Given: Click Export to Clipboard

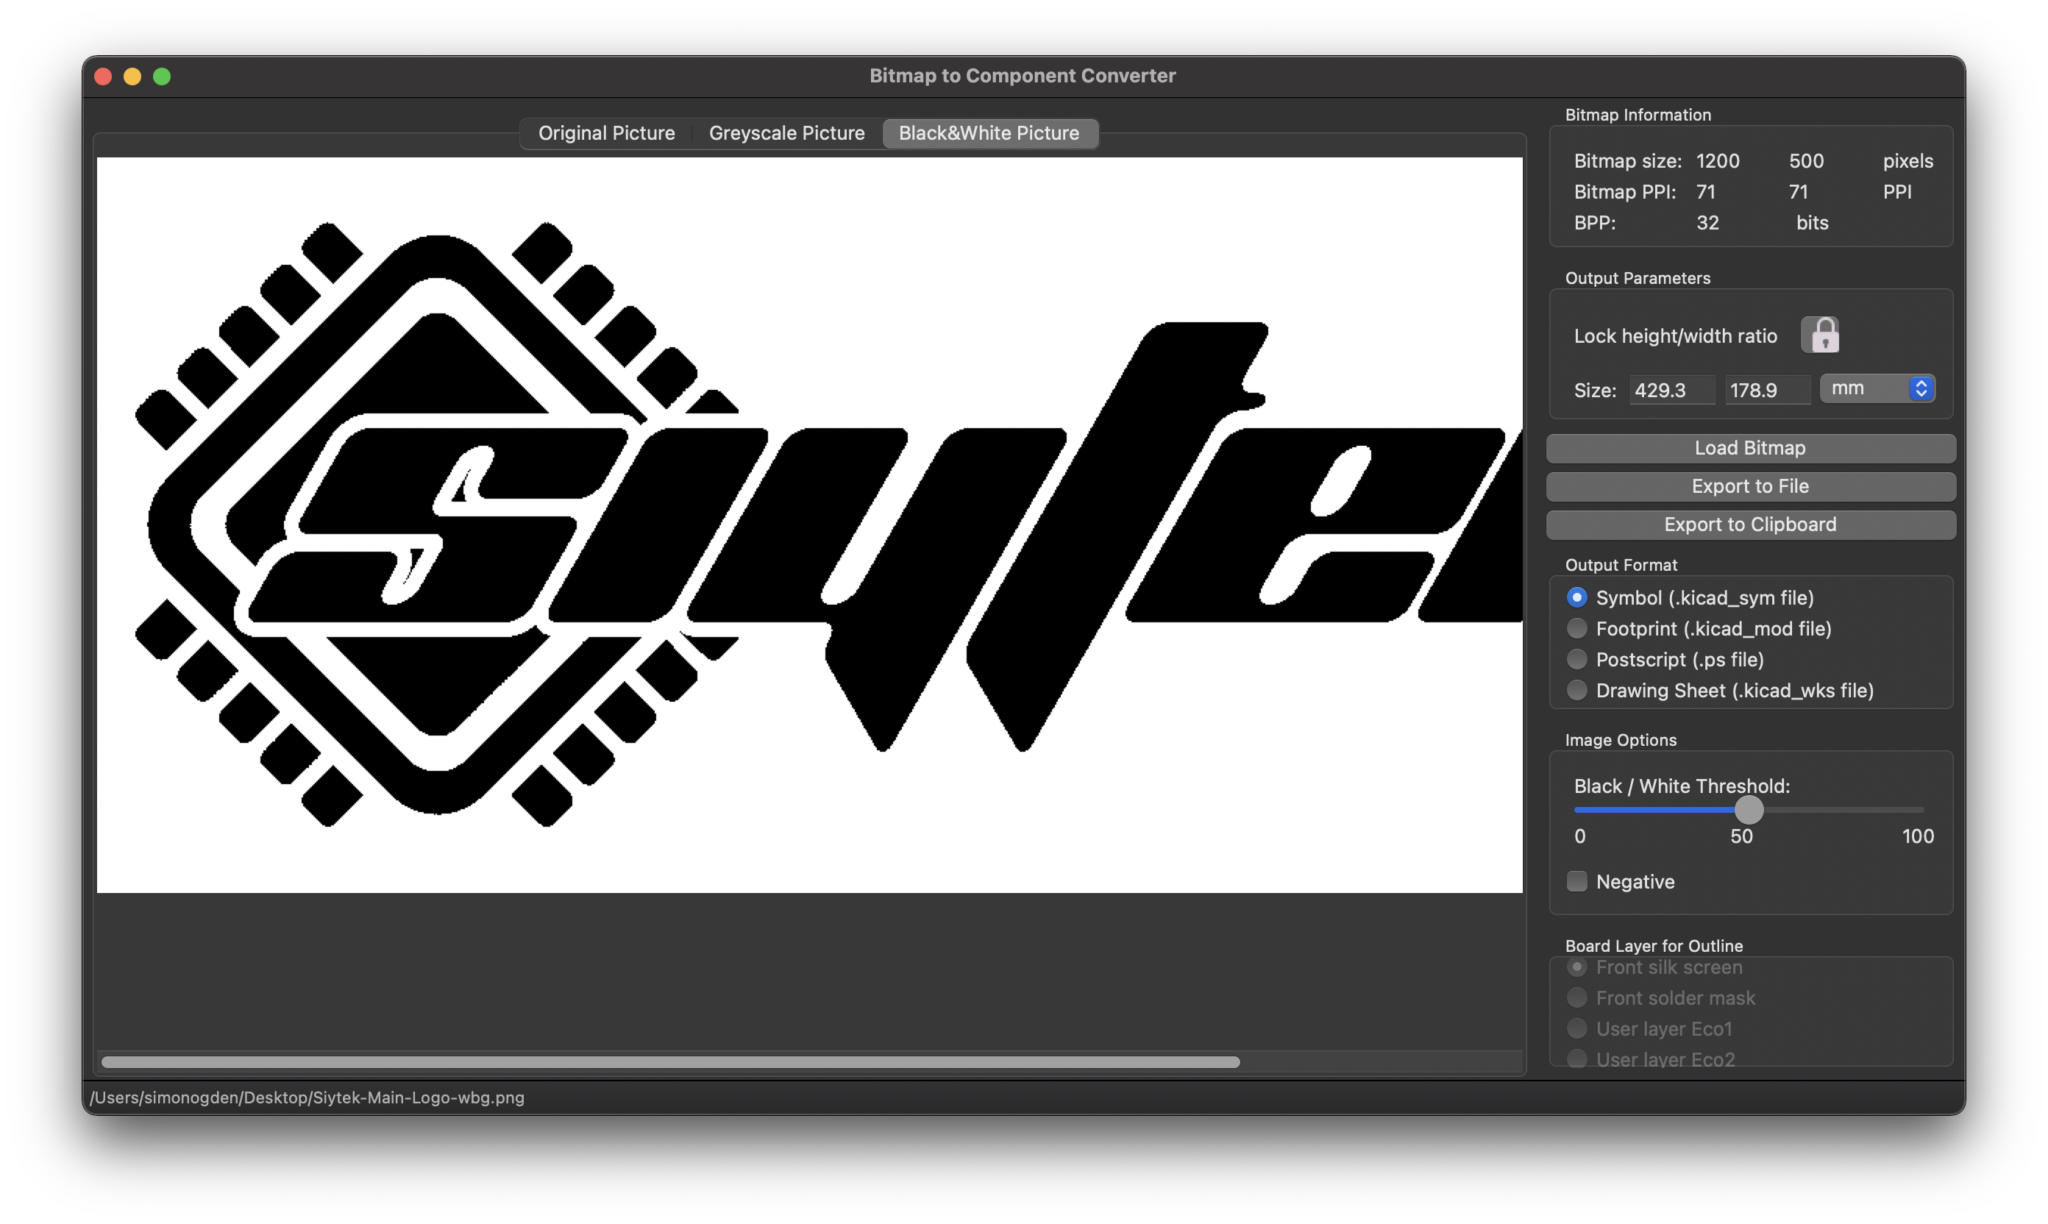Looking at the screenshot, I should click(x=1750, y=524).
